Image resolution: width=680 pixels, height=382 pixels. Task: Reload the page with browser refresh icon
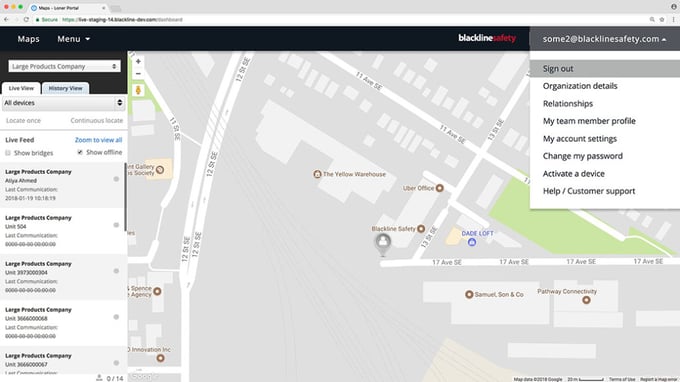click(x=26, y=20)
